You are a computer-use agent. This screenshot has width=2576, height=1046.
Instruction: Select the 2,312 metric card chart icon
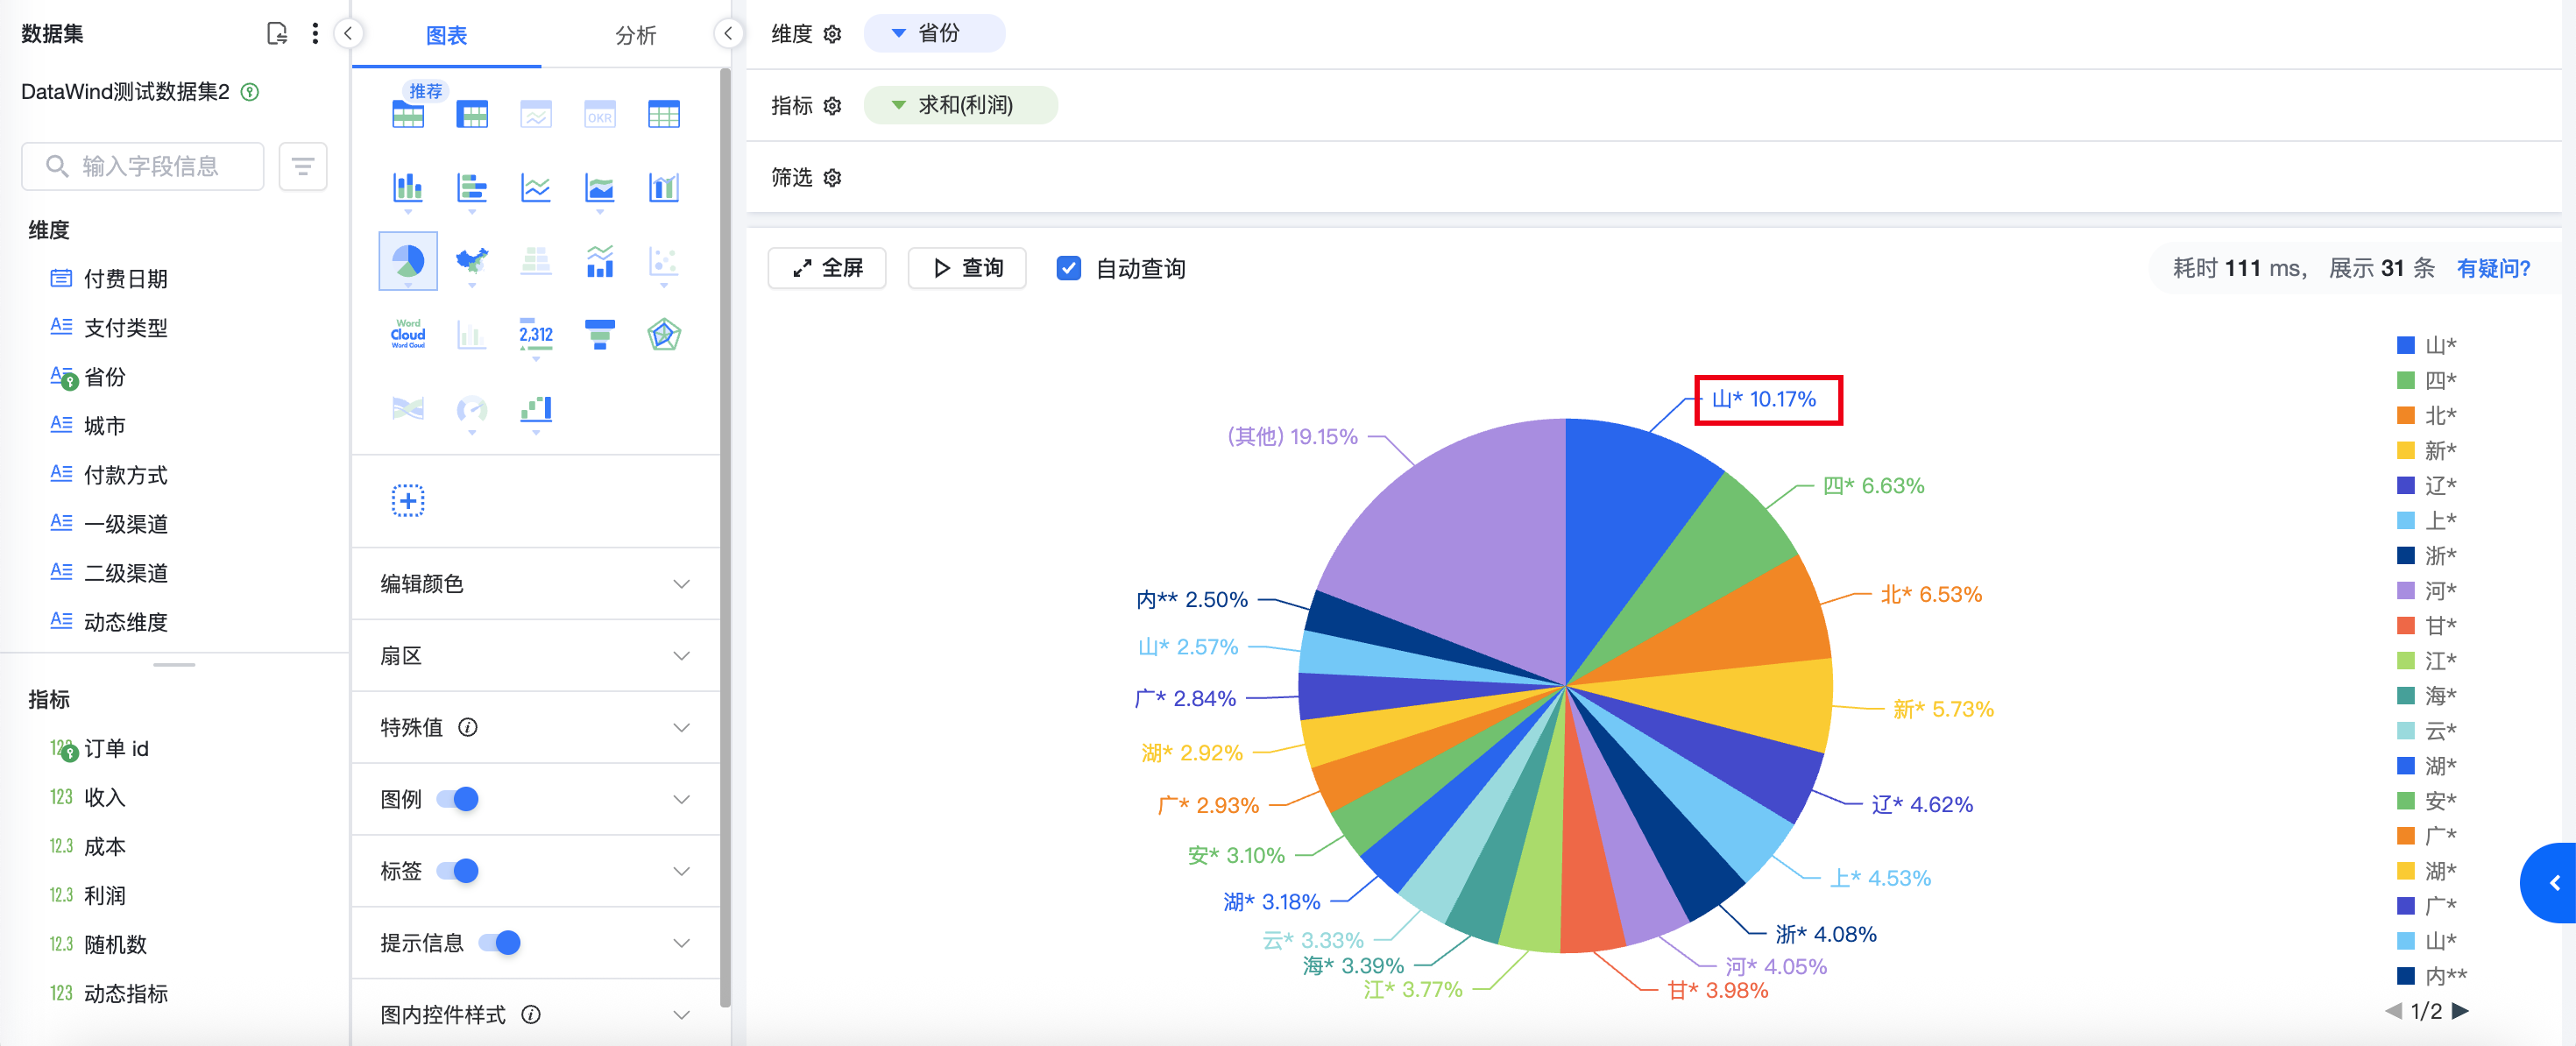(535, 335)
